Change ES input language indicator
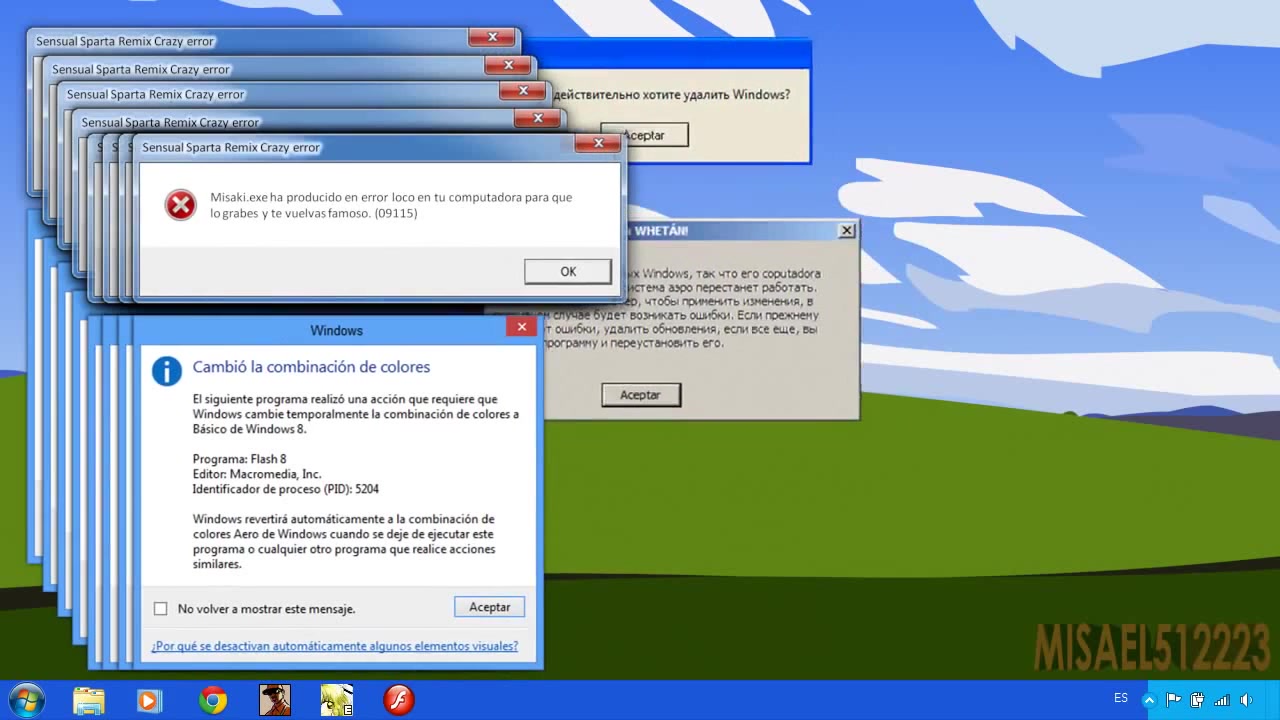 coord(1121,698)
